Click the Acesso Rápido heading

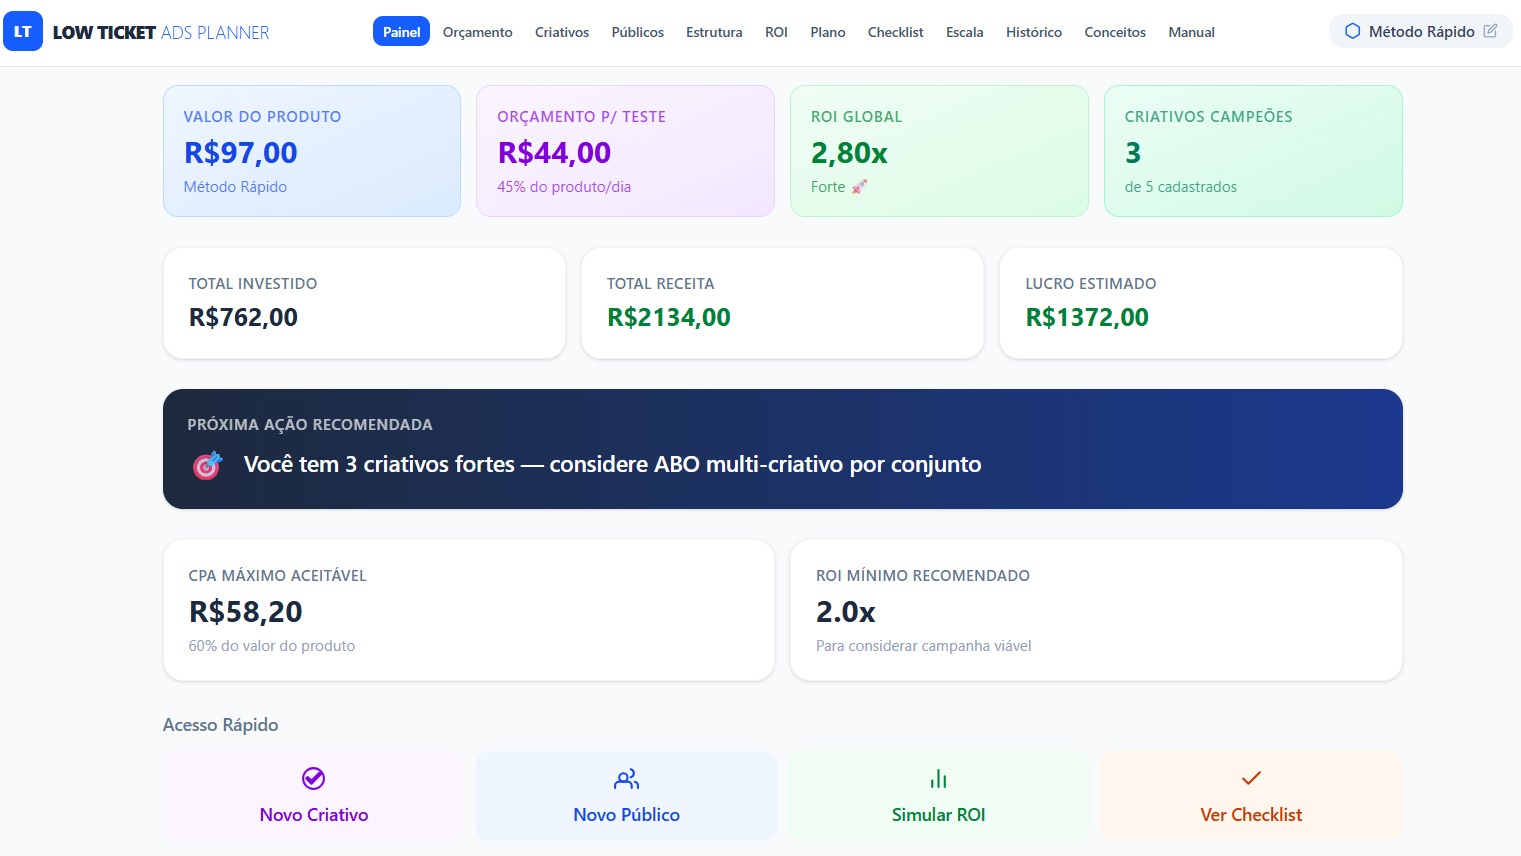point(221,725)
